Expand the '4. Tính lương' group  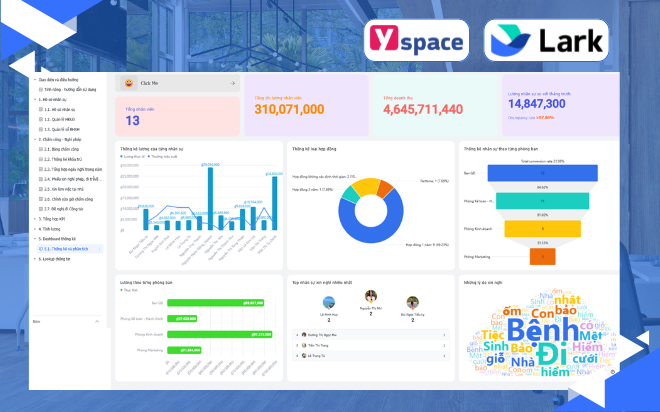[x=35, y=229]
